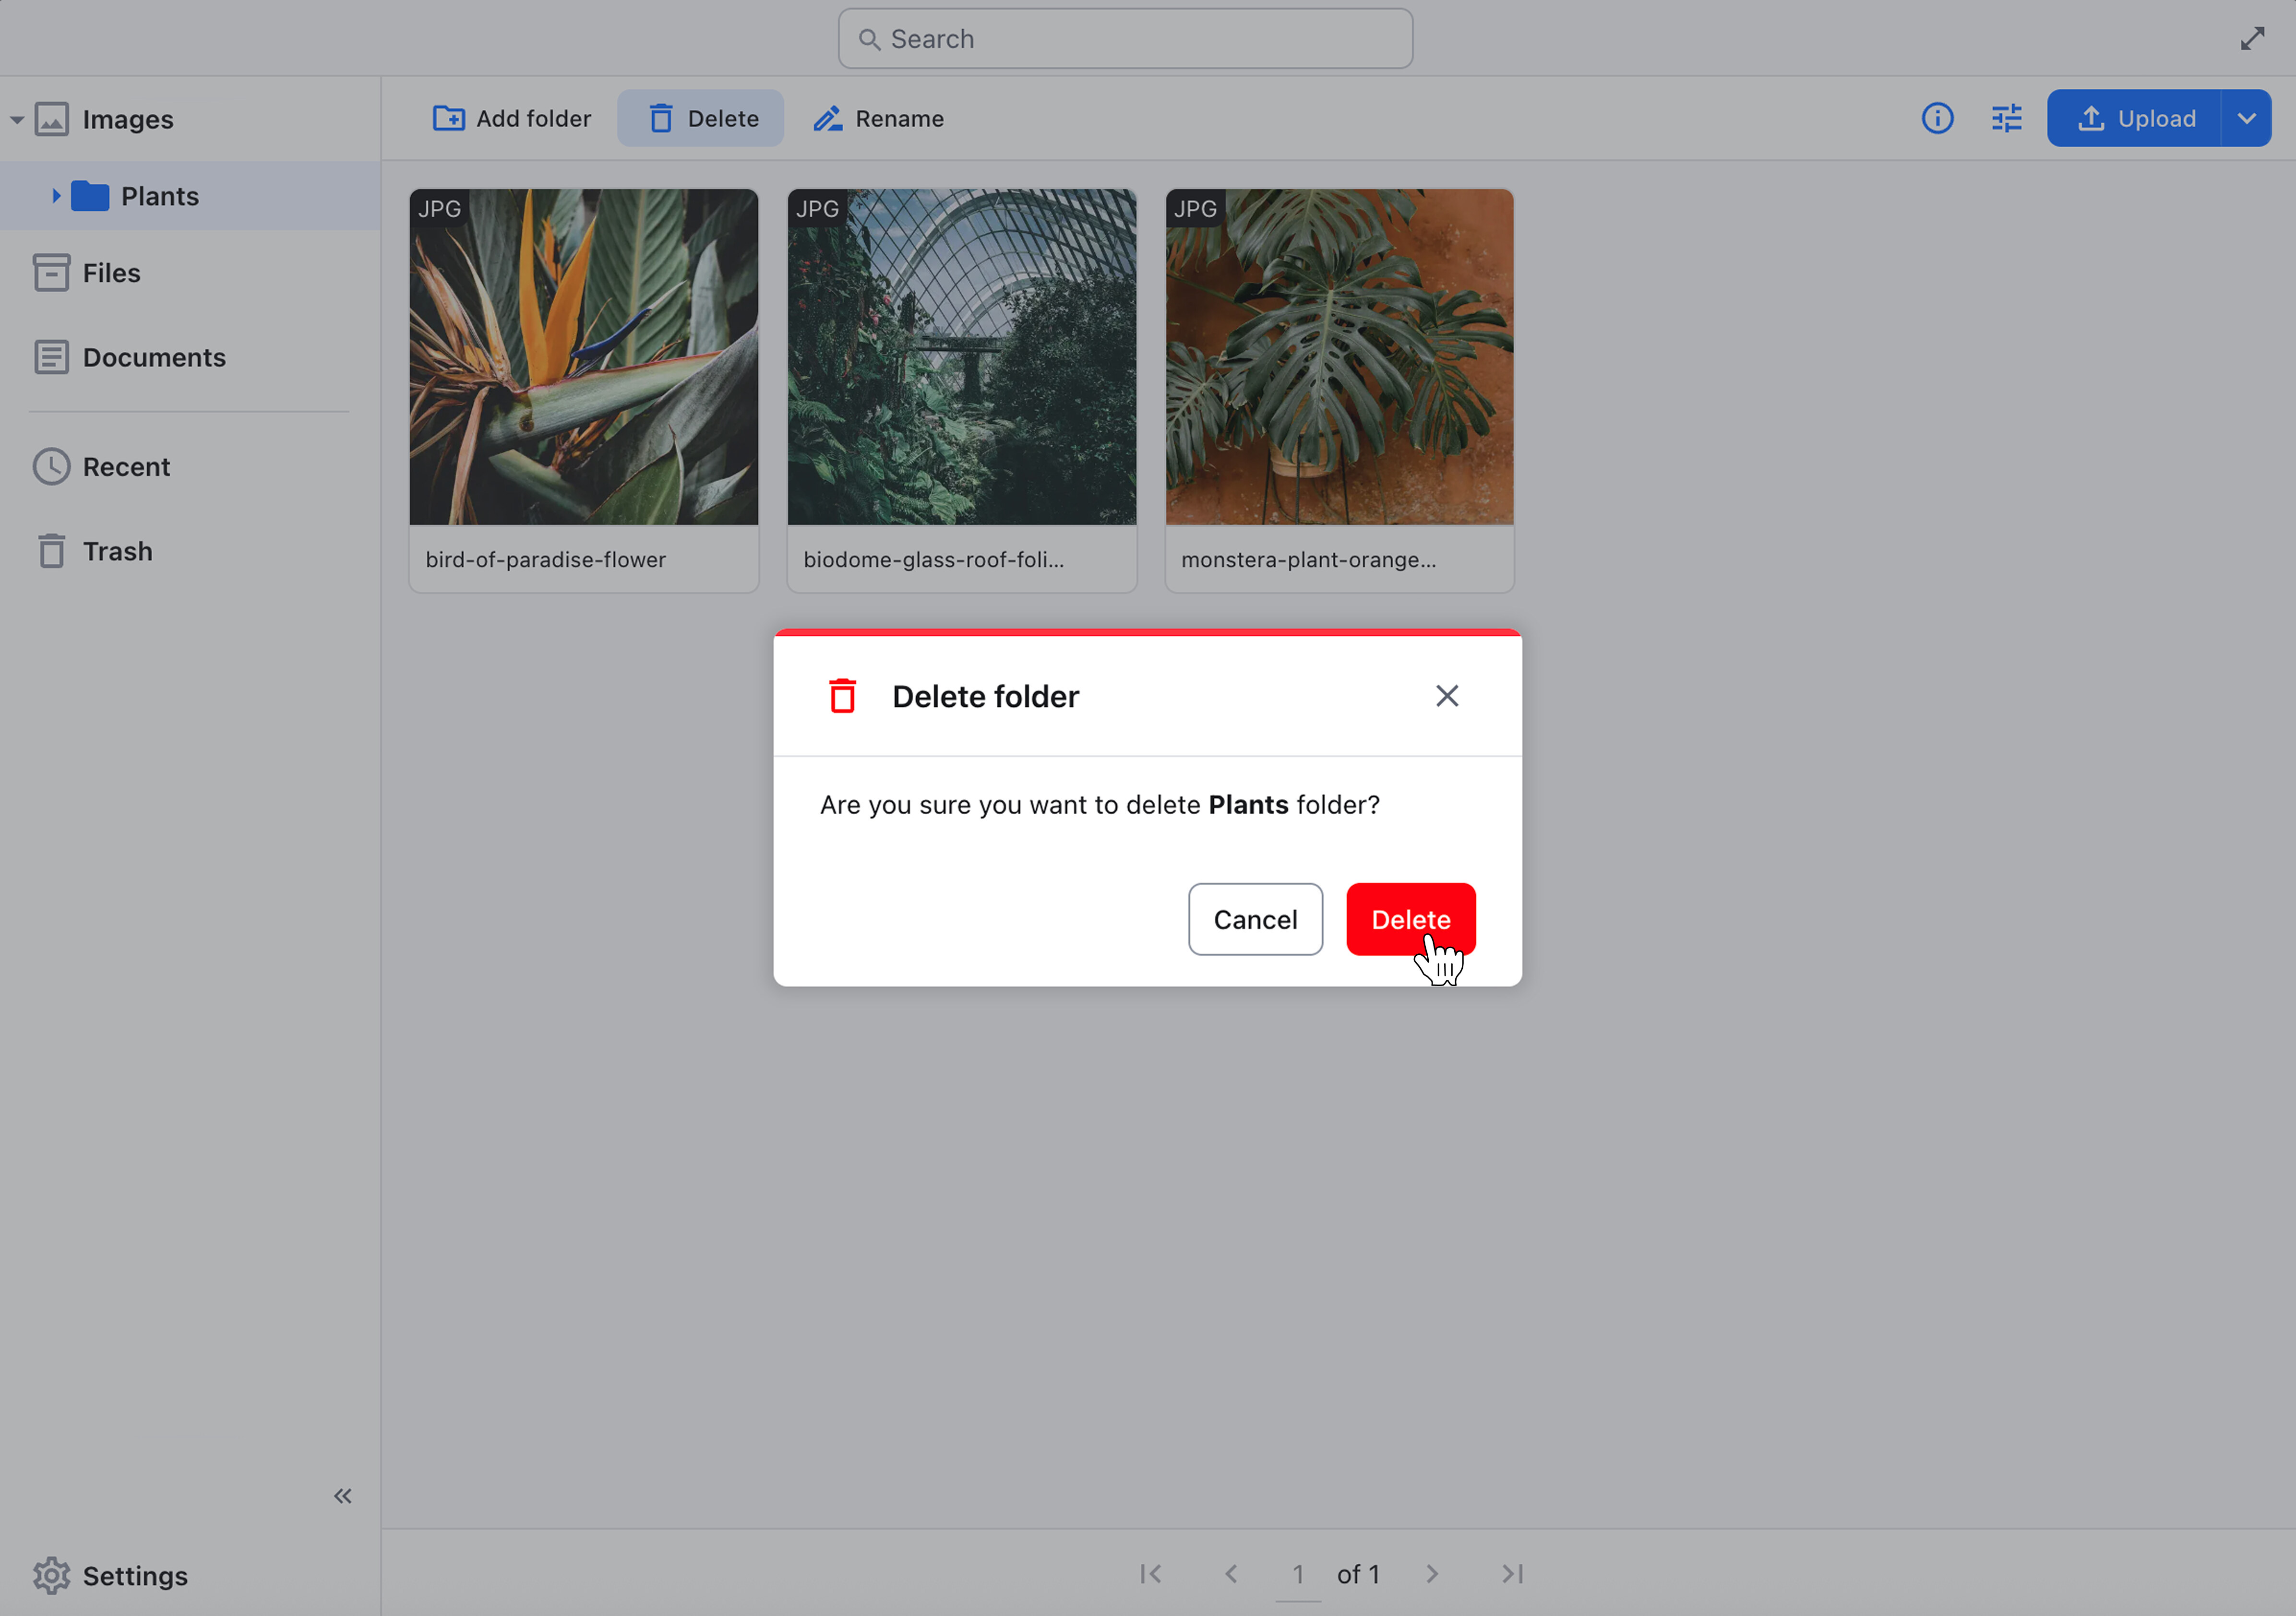The height and width of the screenshot is (1616, 2296).
Task: Click the Upload arrow icon
Action: (x=2091, y=118)
